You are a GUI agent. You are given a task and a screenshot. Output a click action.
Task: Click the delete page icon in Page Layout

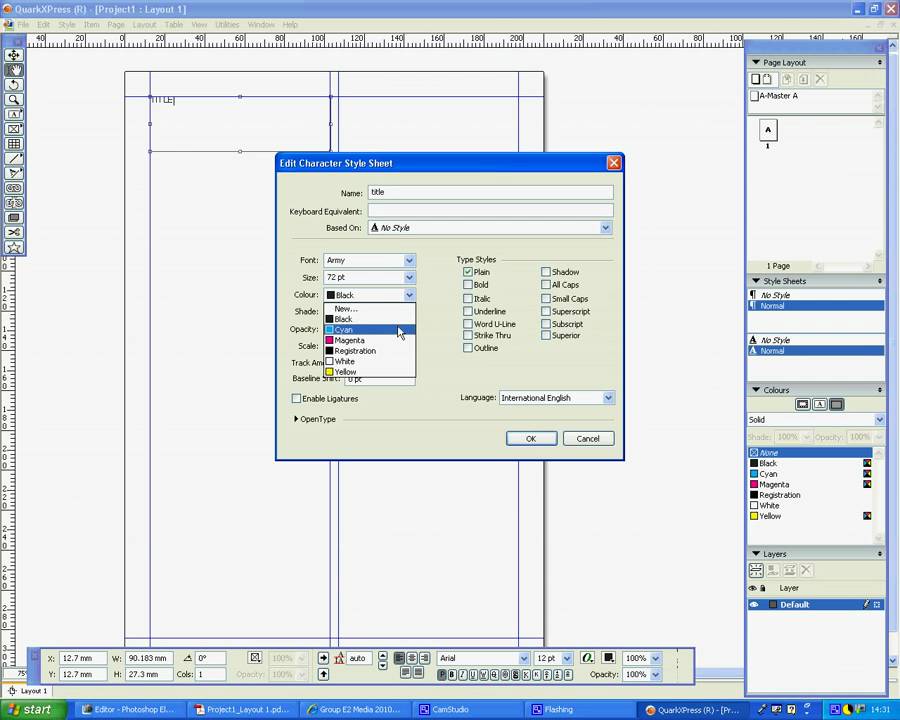click(821, 79)
